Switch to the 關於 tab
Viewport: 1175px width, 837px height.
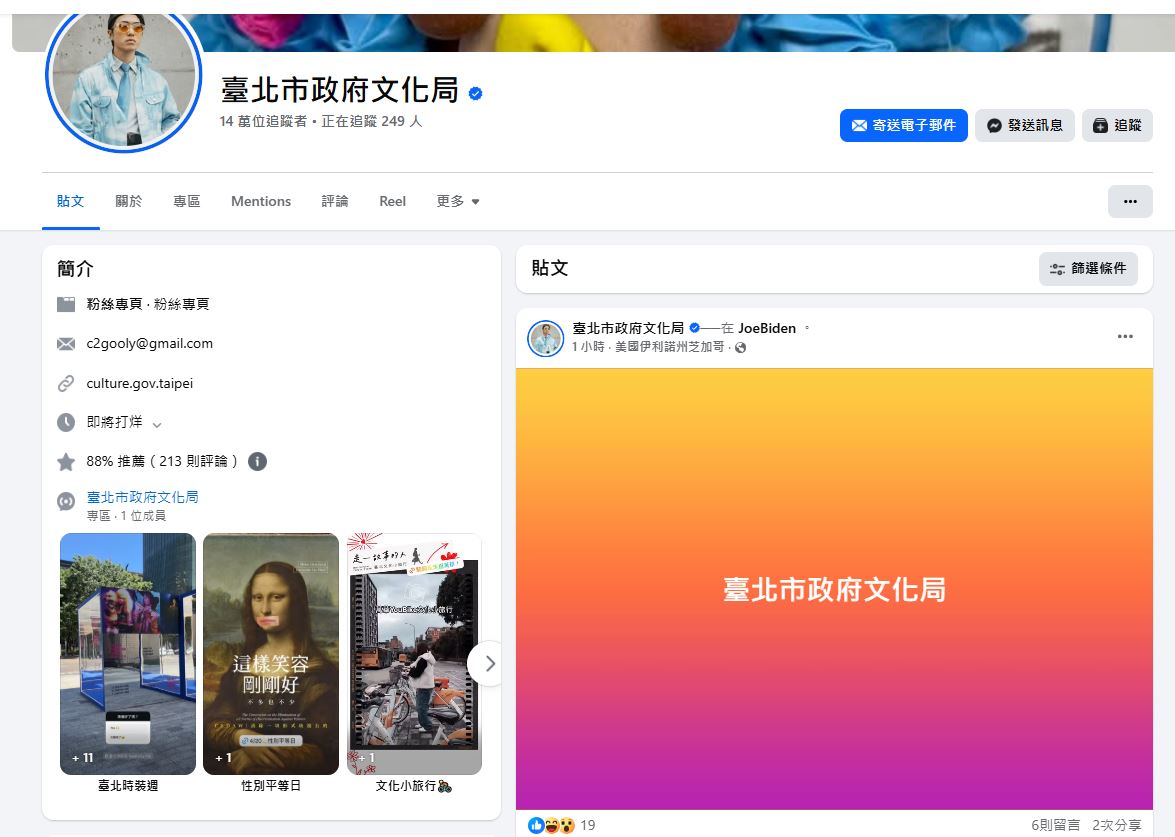(x=128, y=202)
